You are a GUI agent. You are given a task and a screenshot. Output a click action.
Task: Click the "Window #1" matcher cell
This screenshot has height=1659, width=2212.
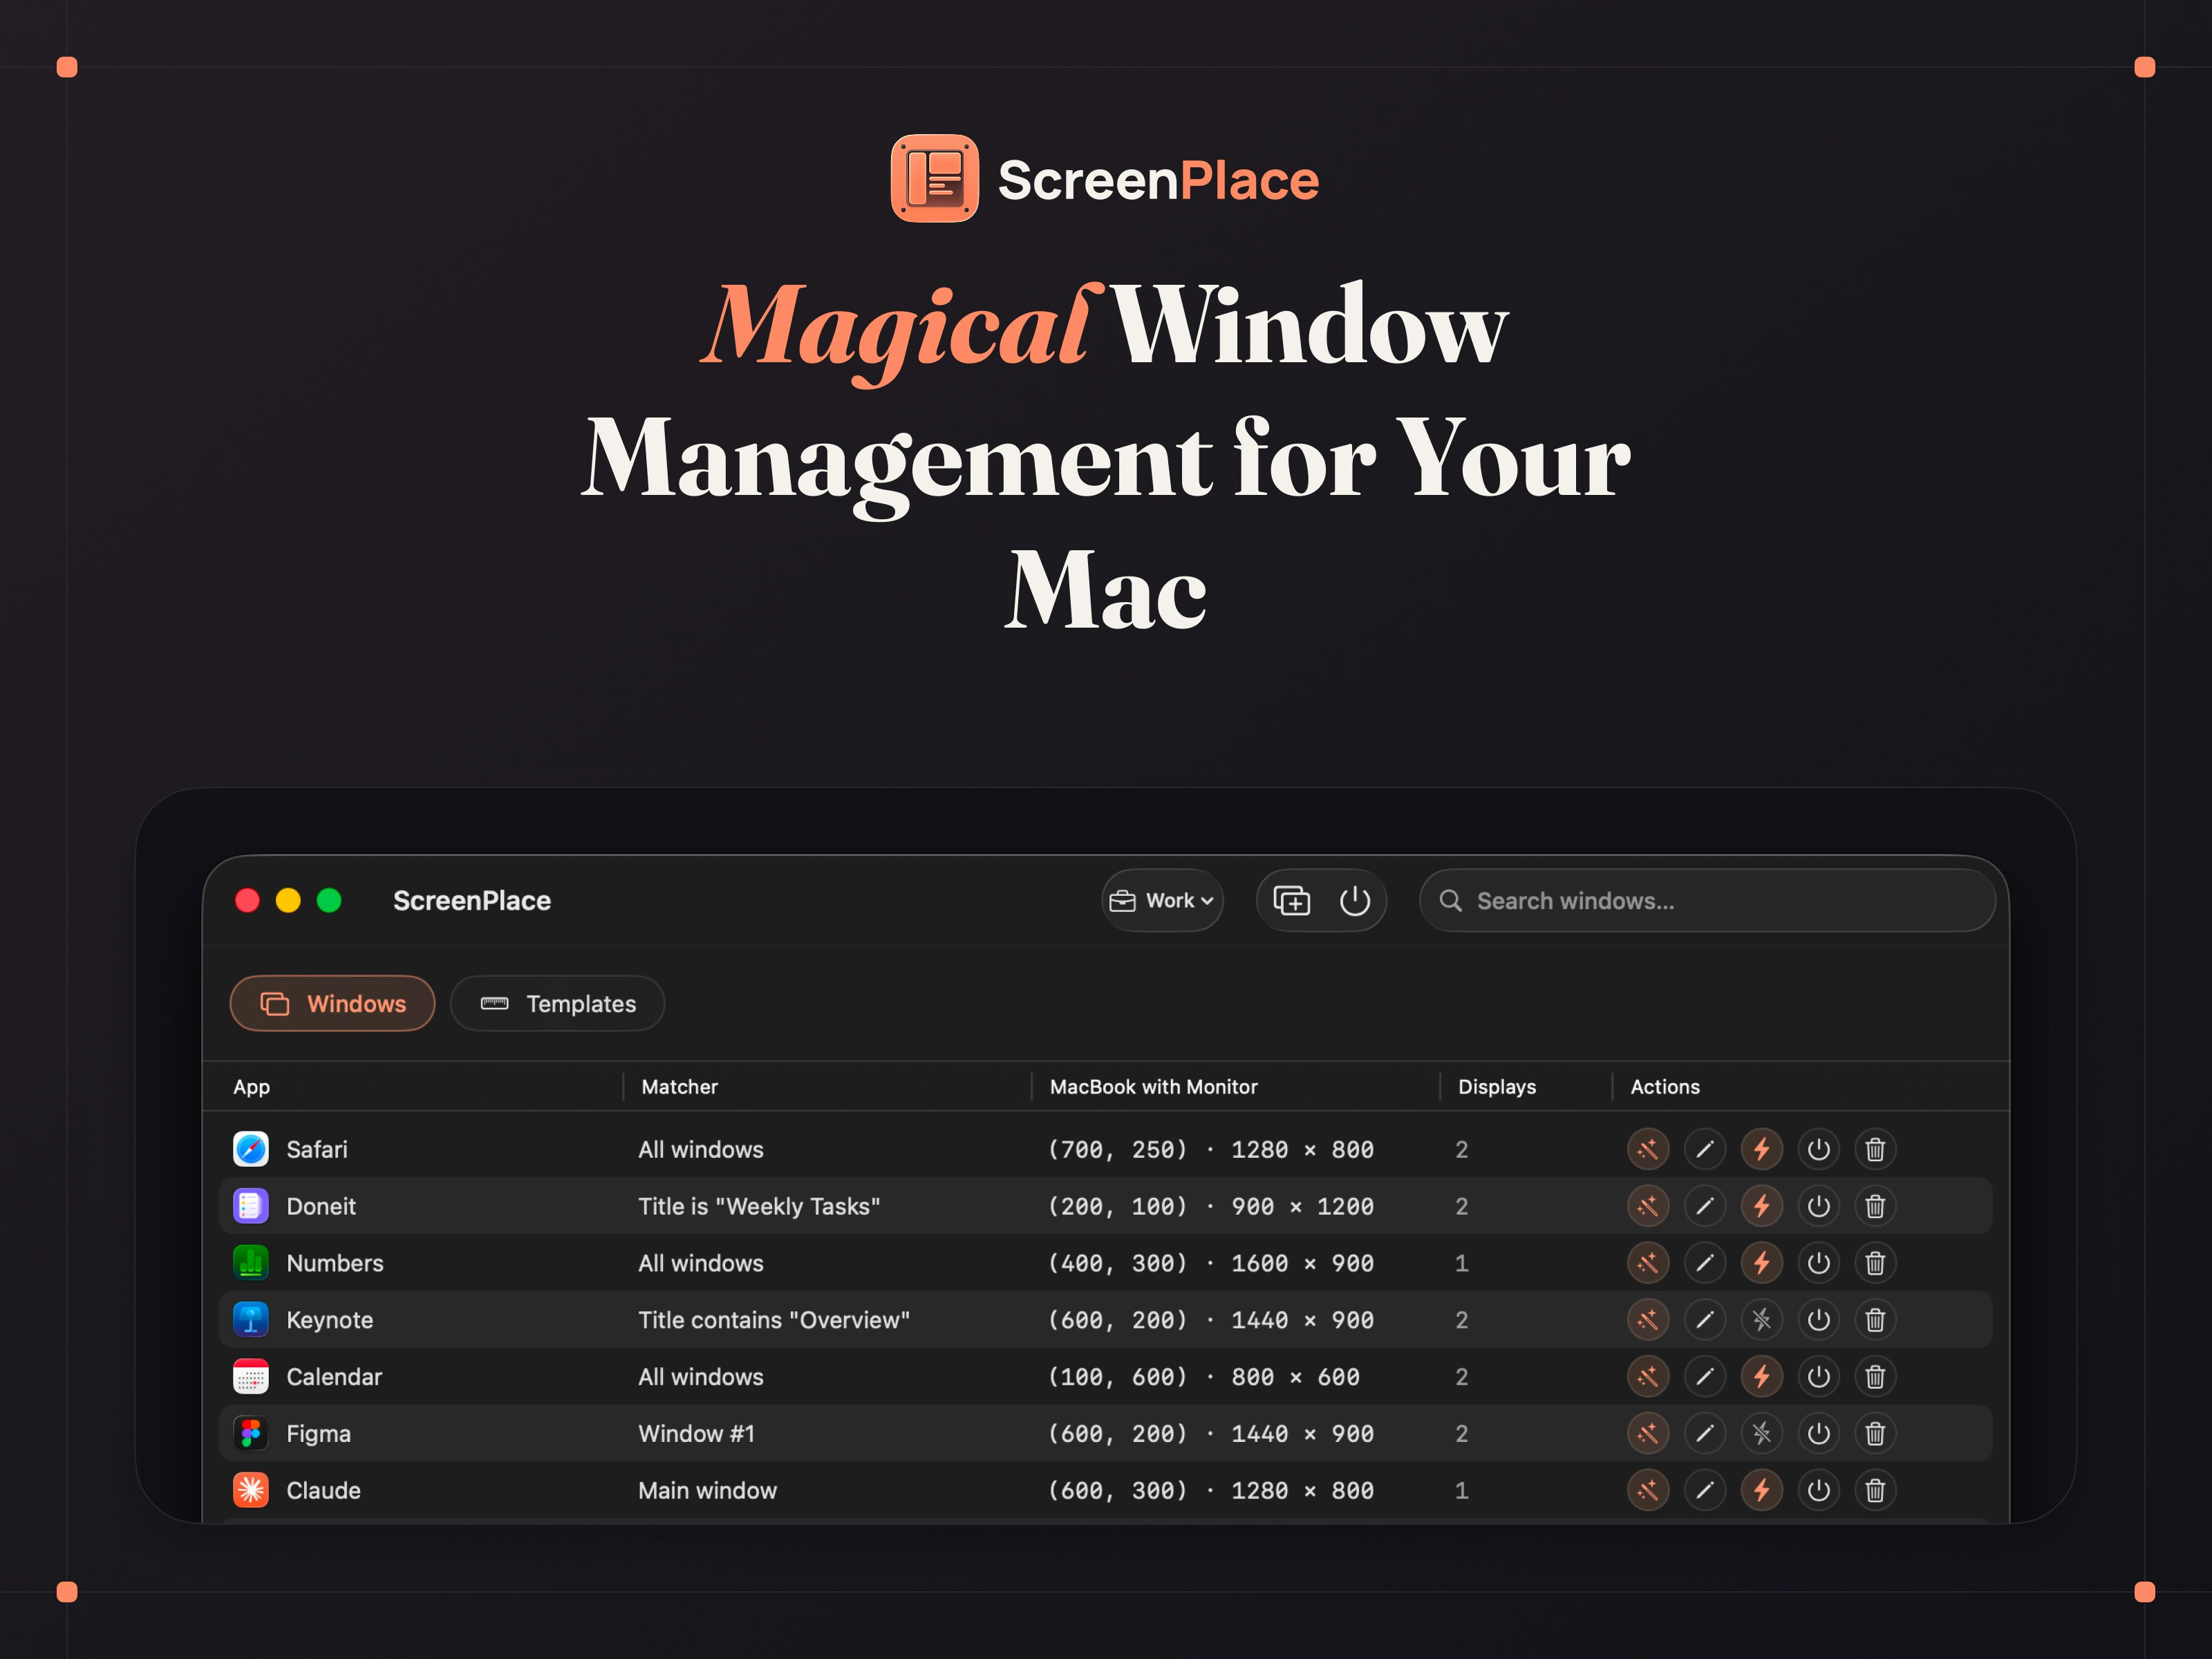click(x=697, y=1434)
